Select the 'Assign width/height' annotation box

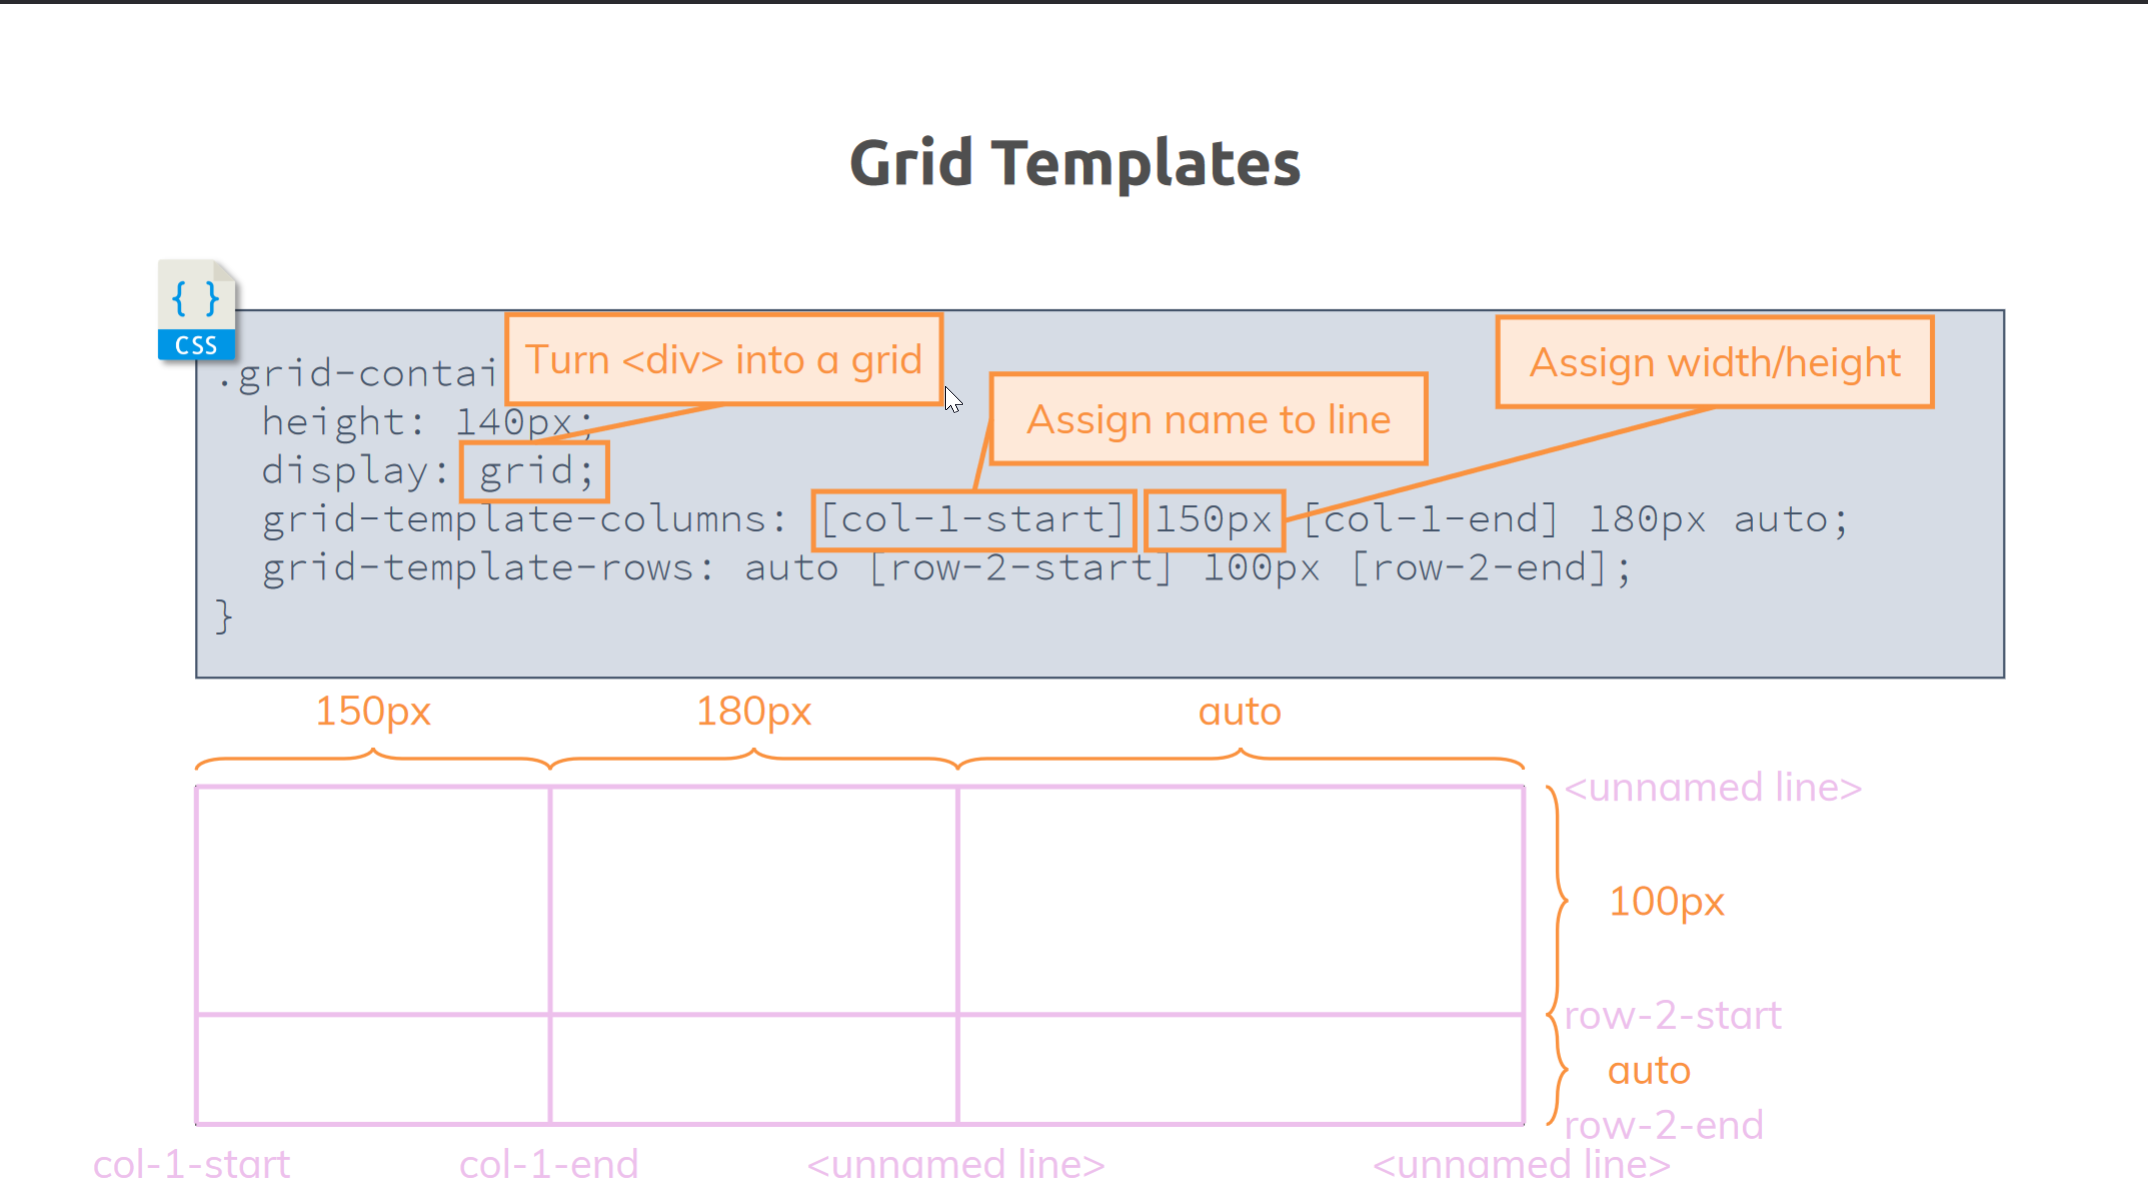(x=1714, y=361)
